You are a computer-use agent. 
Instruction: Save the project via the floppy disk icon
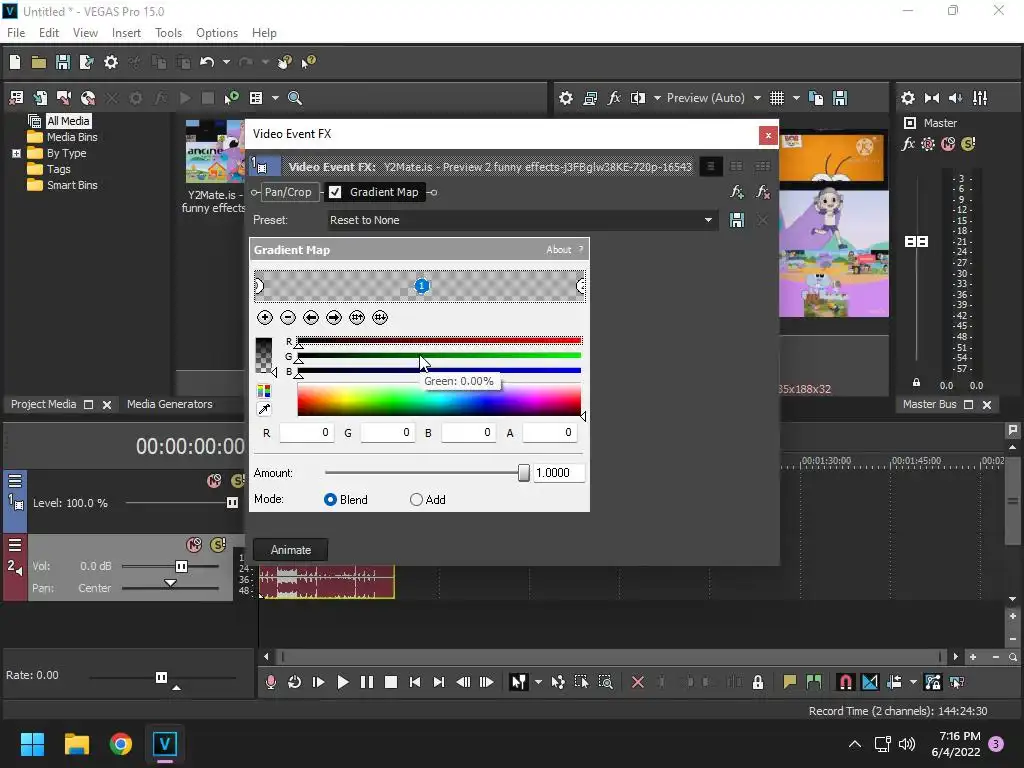click(x=63, y=62)
